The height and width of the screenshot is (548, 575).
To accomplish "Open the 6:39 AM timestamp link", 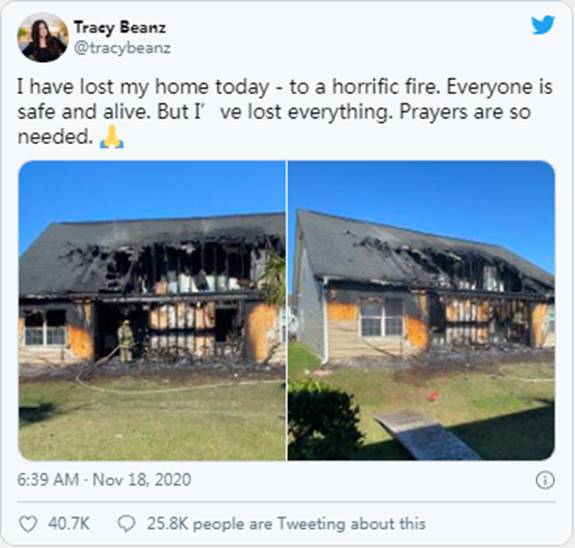I will tap(48, 480).
